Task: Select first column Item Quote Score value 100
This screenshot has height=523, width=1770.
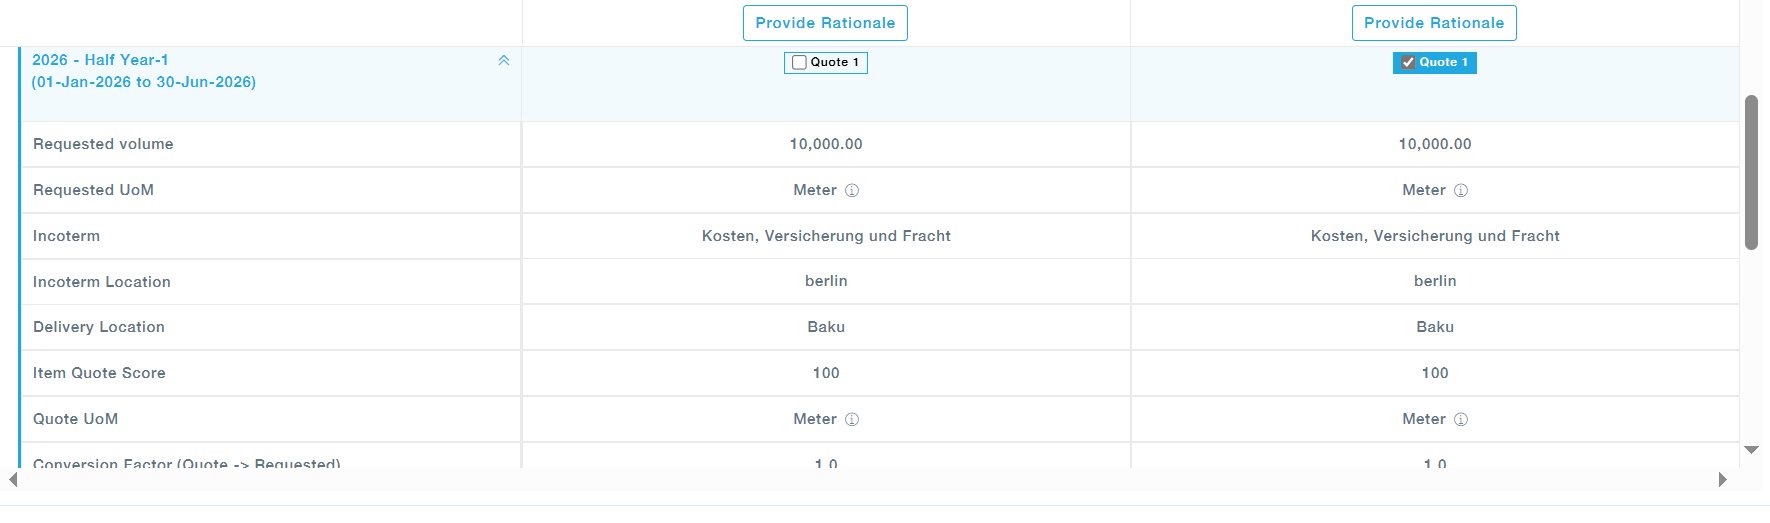Action: tap(826, 373)
